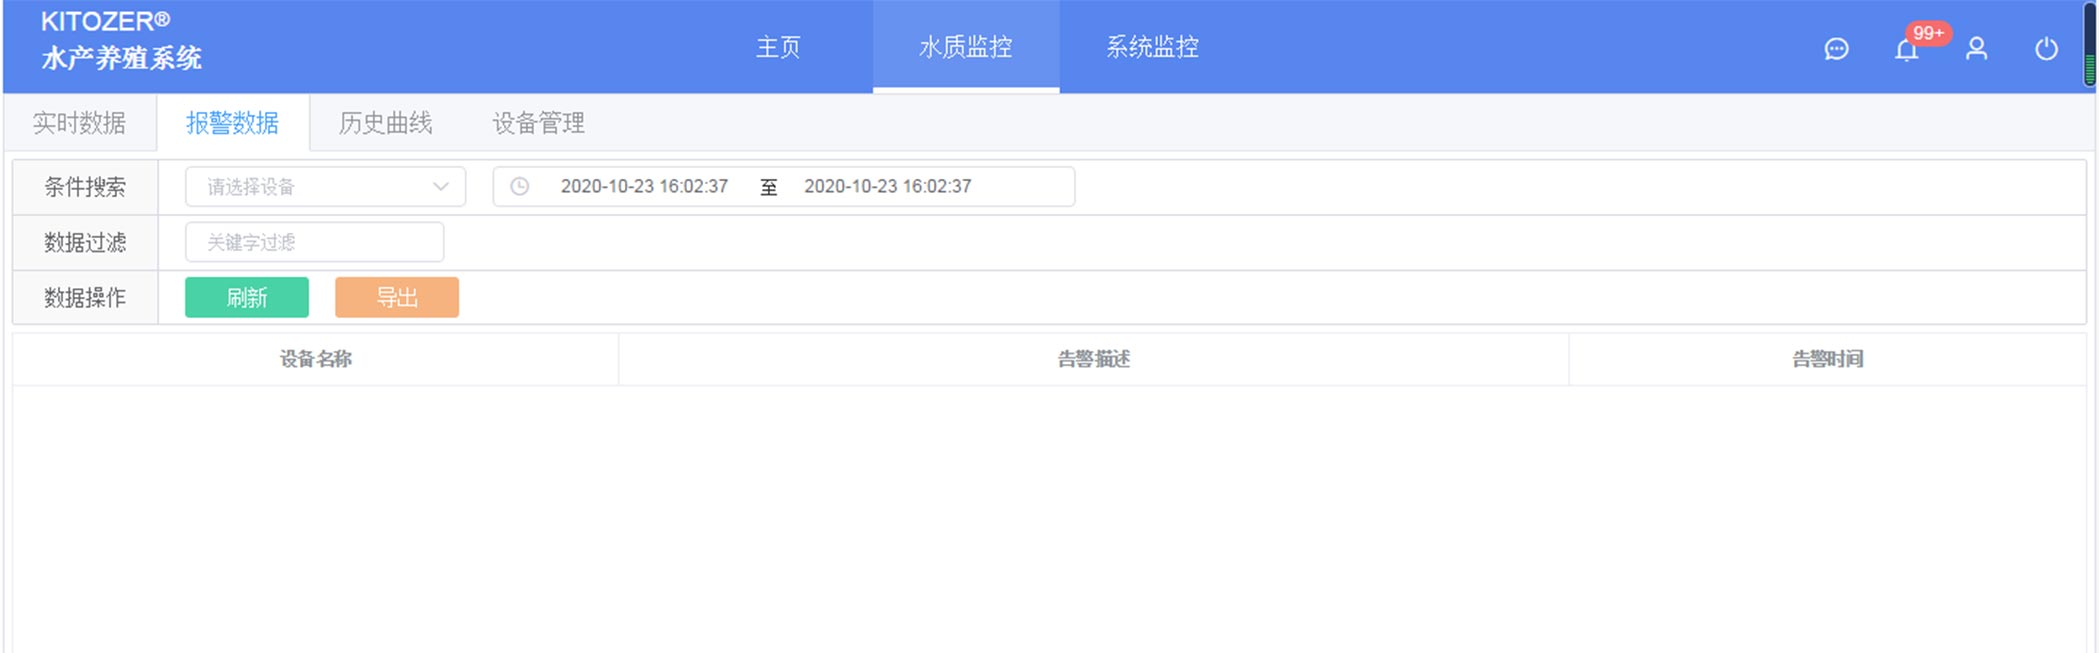Image resolution: width=2099 pixels, height=653 pixels.
Task: Select the 报警数据 tab
Action: click(x=232, y=123)
